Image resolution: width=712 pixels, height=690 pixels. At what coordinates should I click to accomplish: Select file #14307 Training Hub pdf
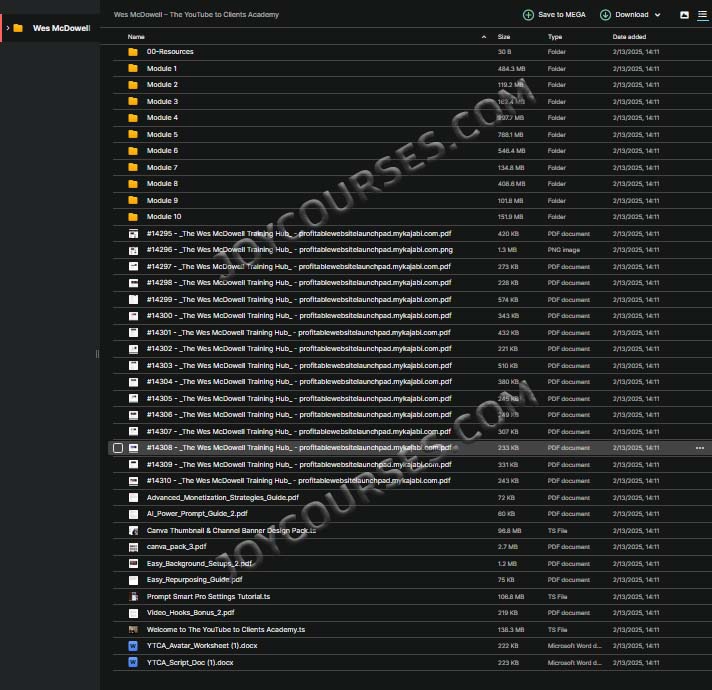(299, 432)
